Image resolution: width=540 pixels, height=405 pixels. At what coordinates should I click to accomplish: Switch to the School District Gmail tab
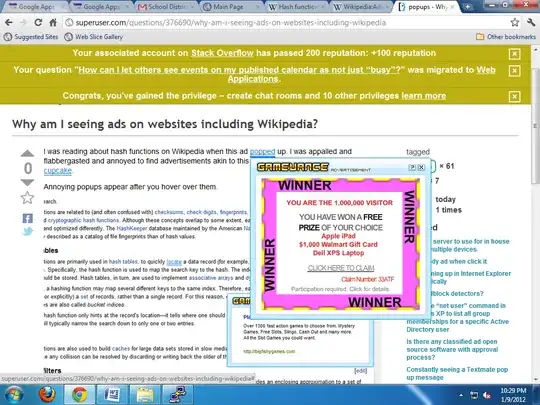pos(166,7)
